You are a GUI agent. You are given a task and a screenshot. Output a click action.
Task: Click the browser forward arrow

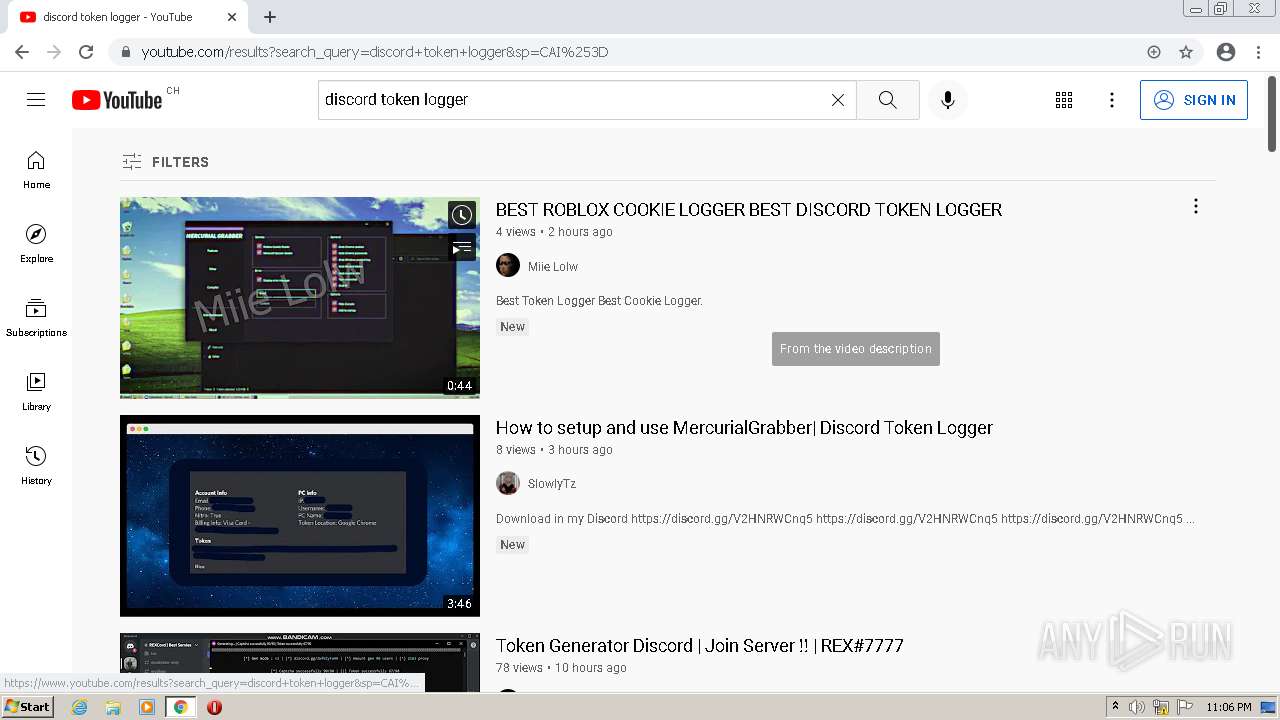[x=54, y=52]
